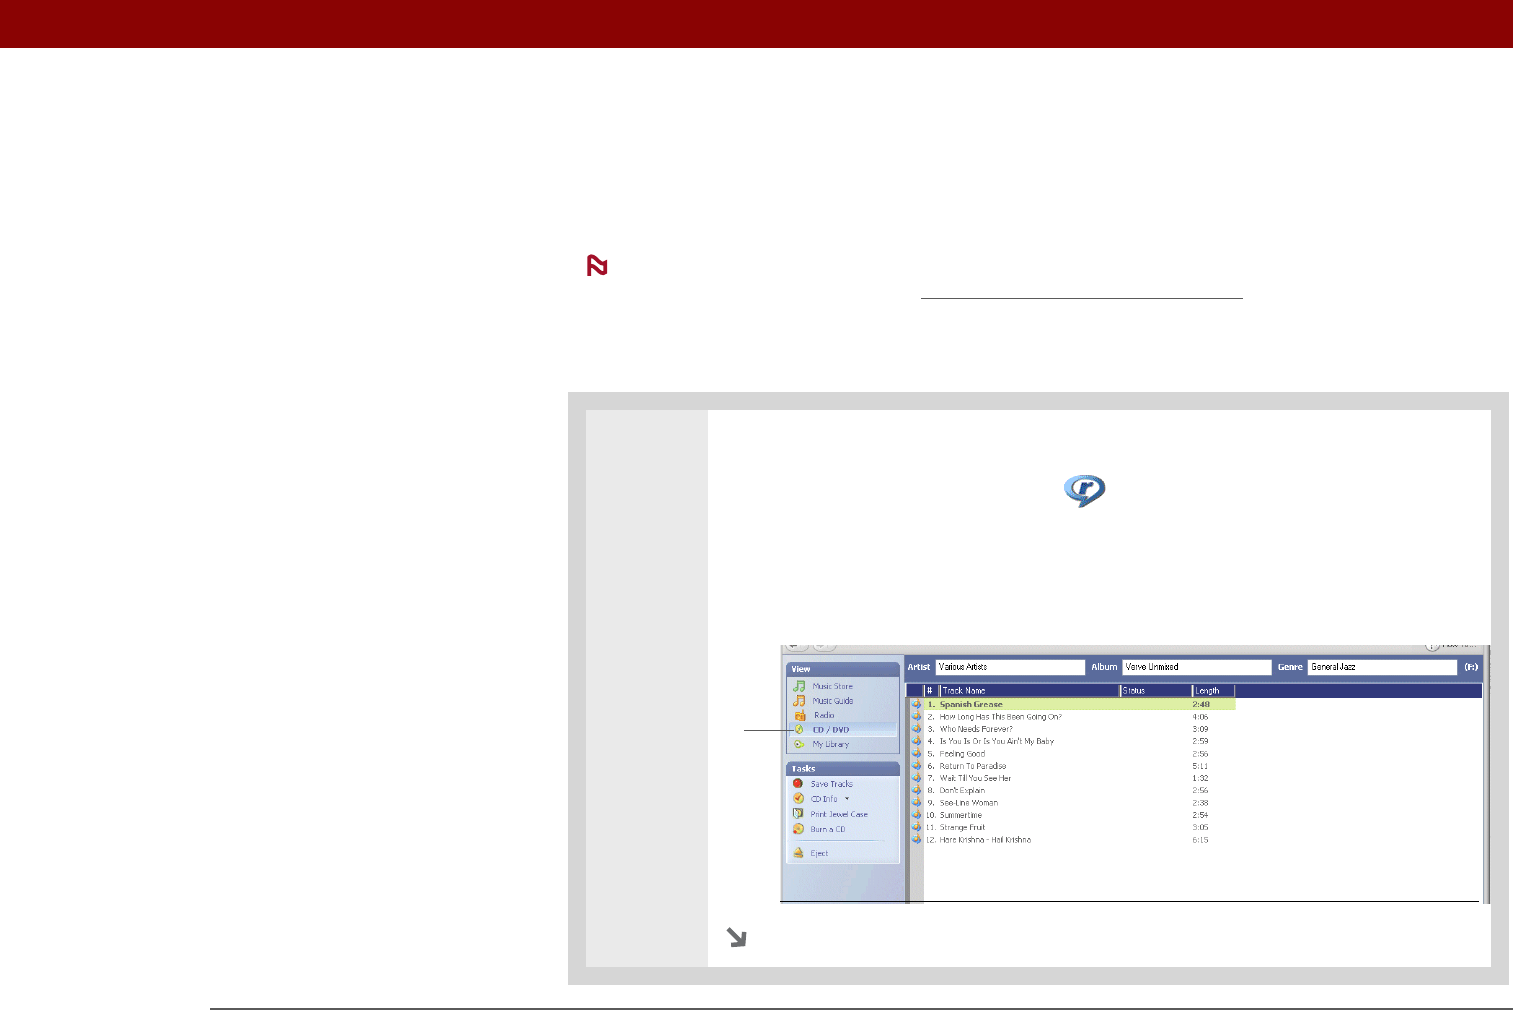Click the track icon beside Return To Paradise
The width and height of the screenshot is (1513, 1010).
click(x=916, y=766)
